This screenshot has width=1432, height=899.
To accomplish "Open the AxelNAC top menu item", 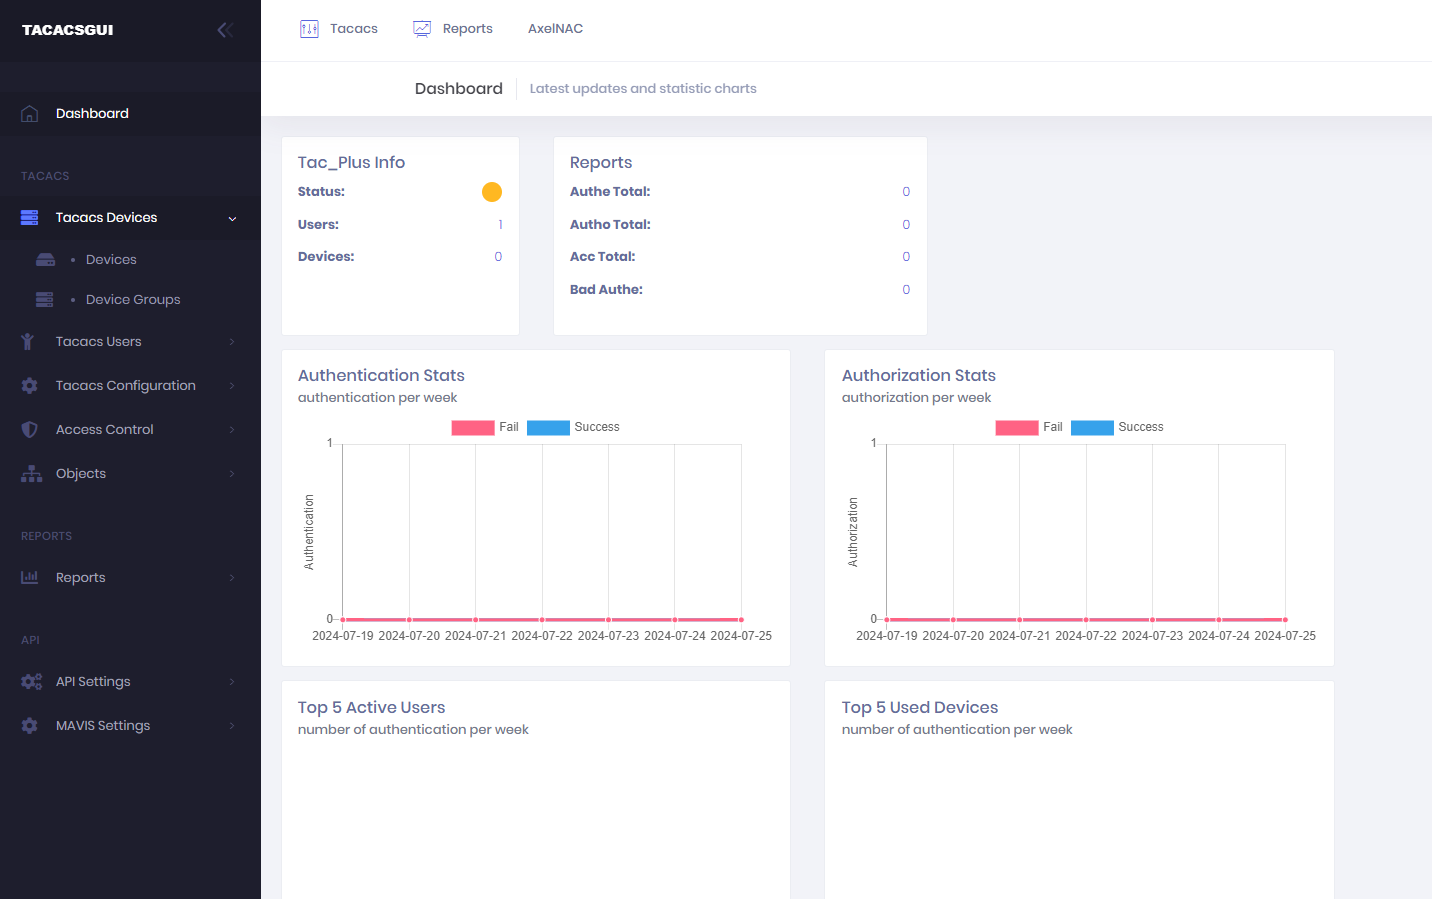I will [555, 29].
